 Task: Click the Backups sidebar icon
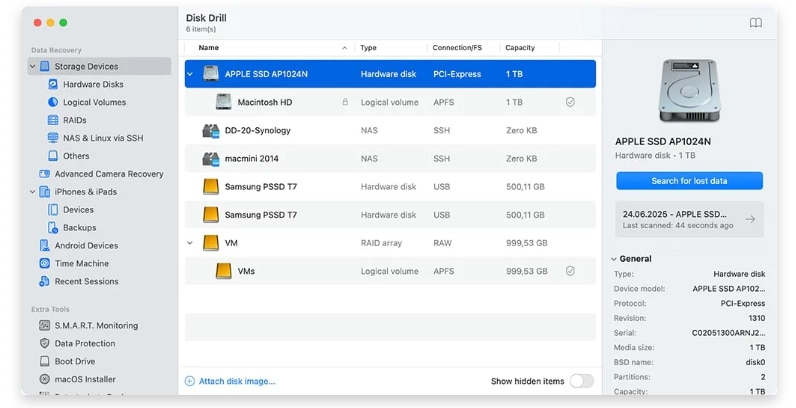[53, 227]
